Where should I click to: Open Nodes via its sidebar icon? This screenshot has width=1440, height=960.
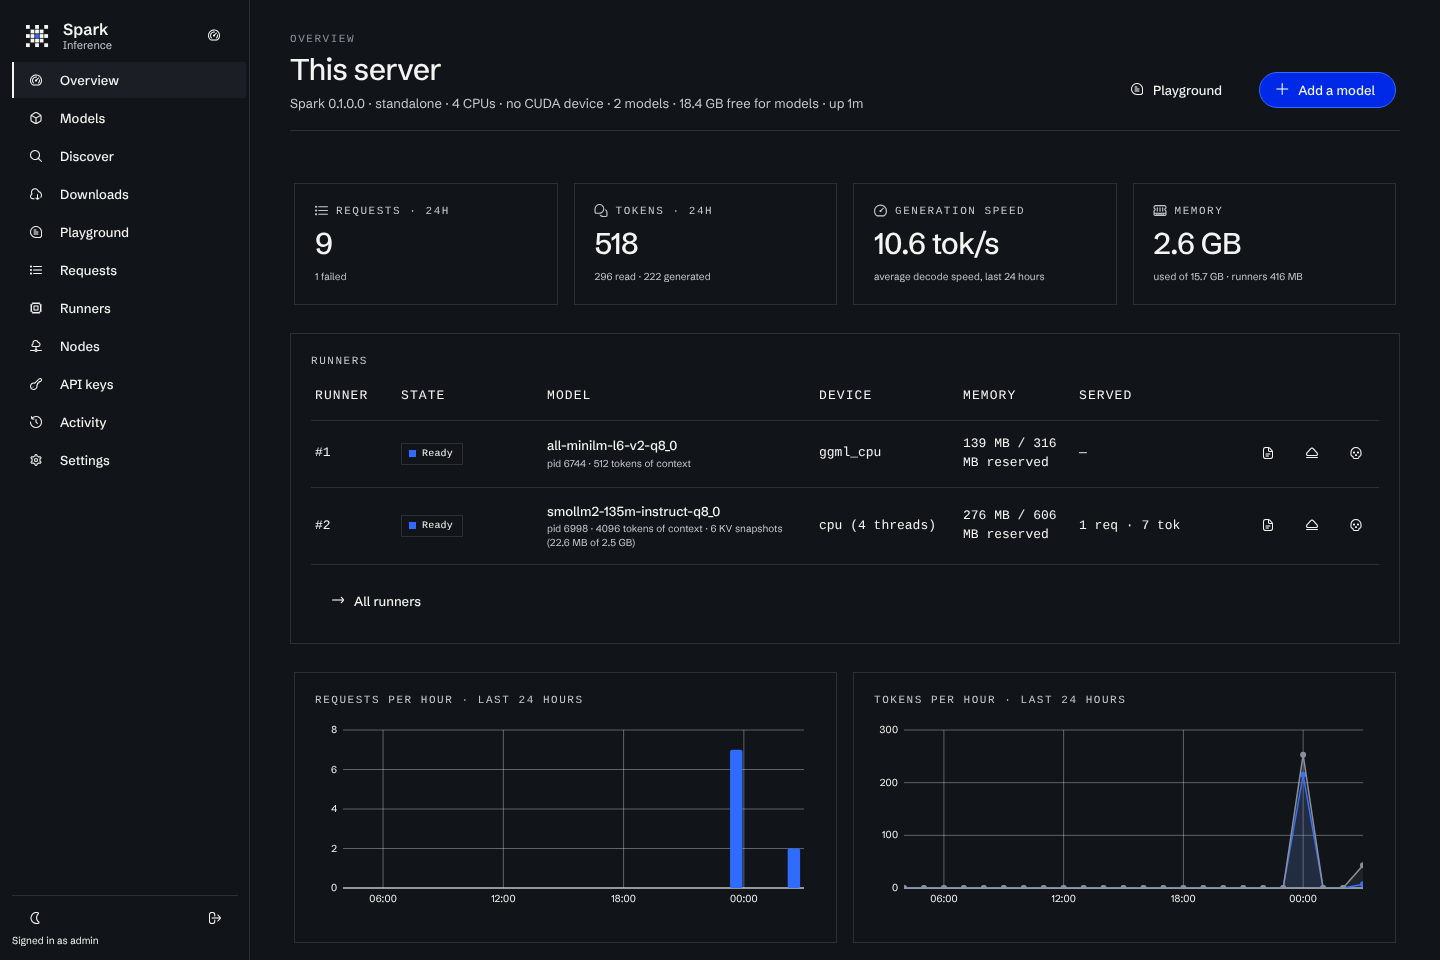click(36, 346)
